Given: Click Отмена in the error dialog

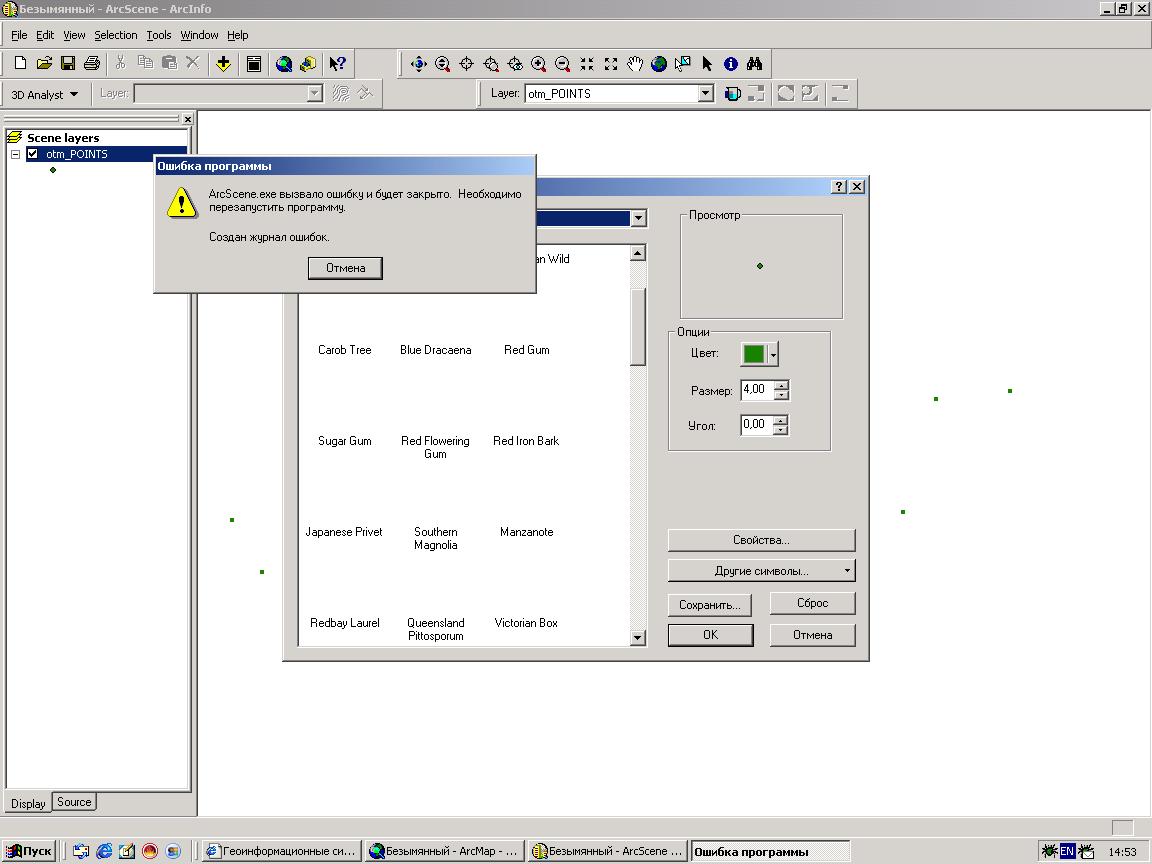Looking at the screenshot, I should click(x=345, y=268).
